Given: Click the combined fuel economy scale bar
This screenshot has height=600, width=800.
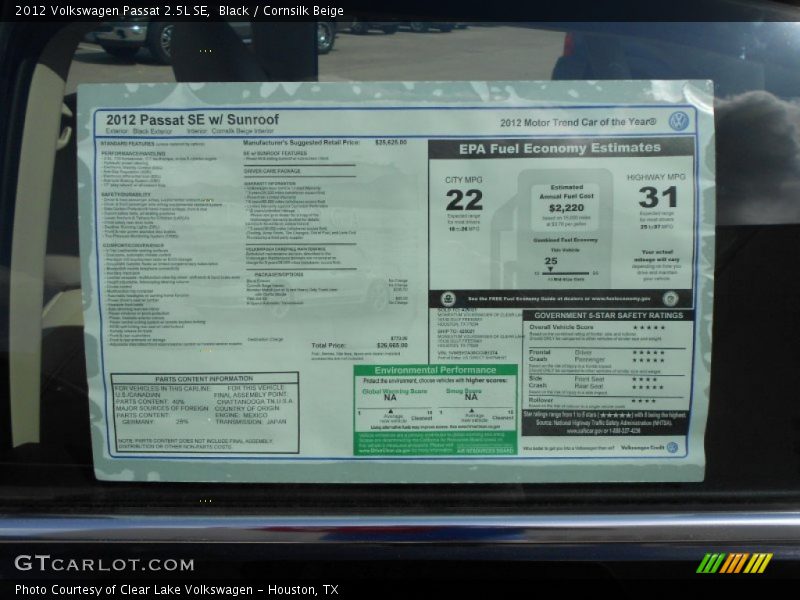Looking at the screenshot, I should pos(566,273).
